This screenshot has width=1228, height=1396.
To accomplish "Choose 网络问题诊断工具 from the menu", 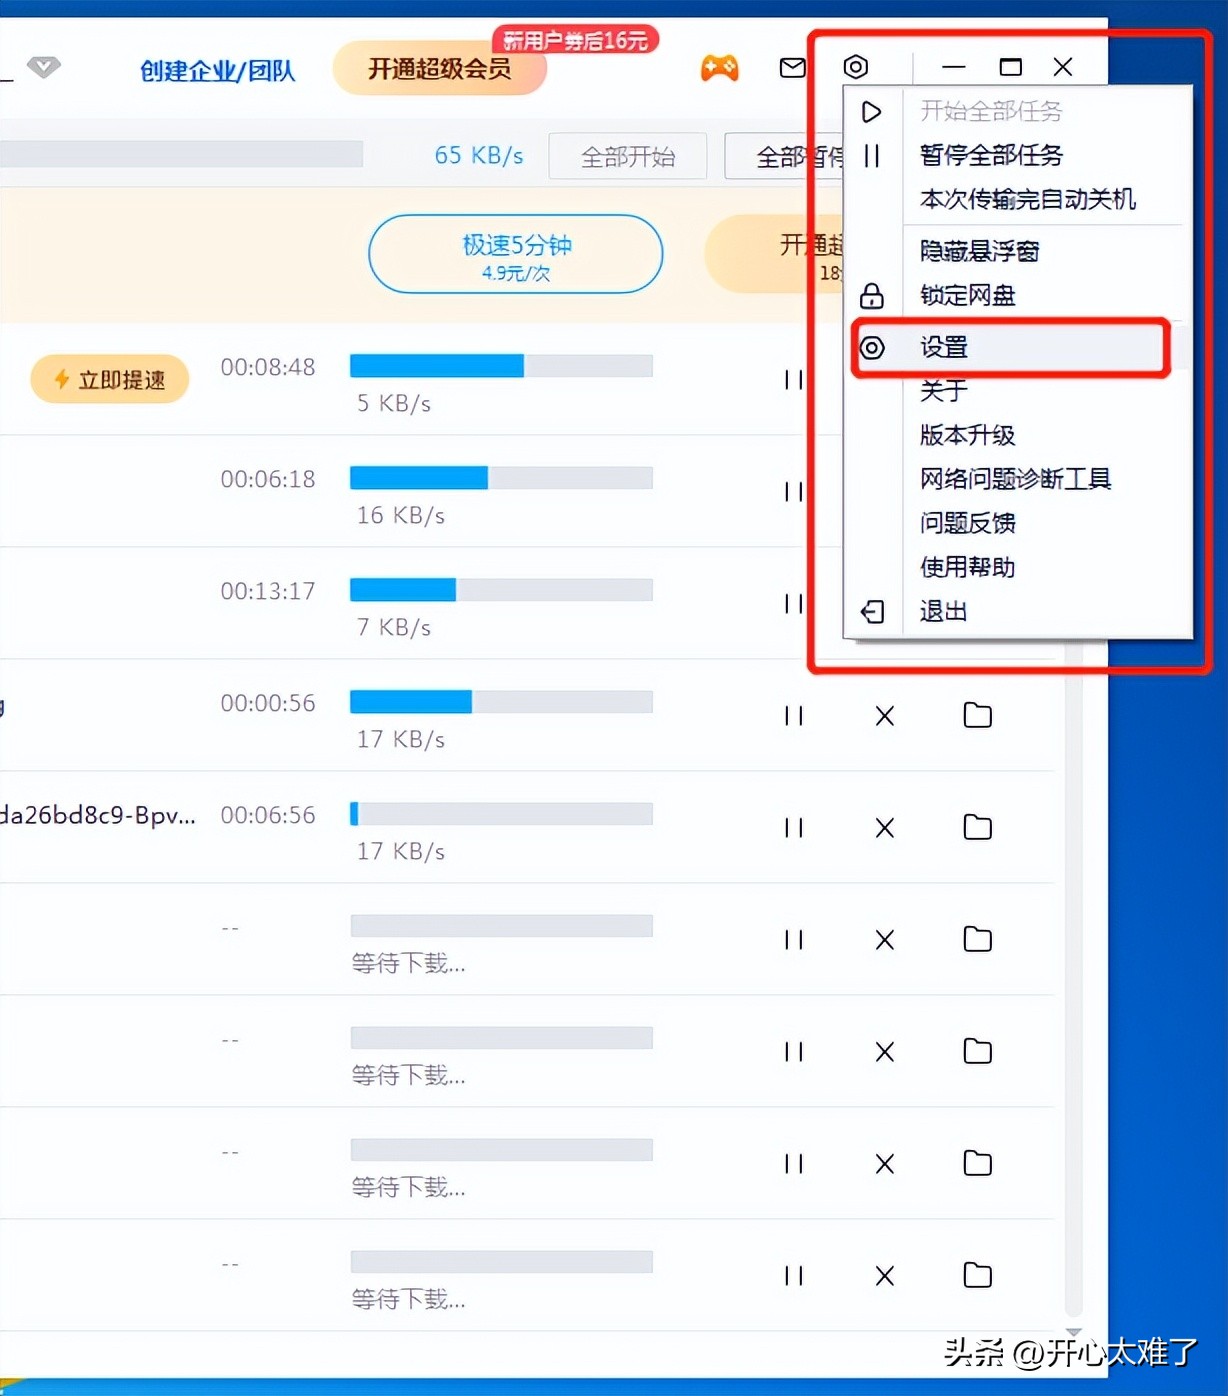I will click(1016, 479).
